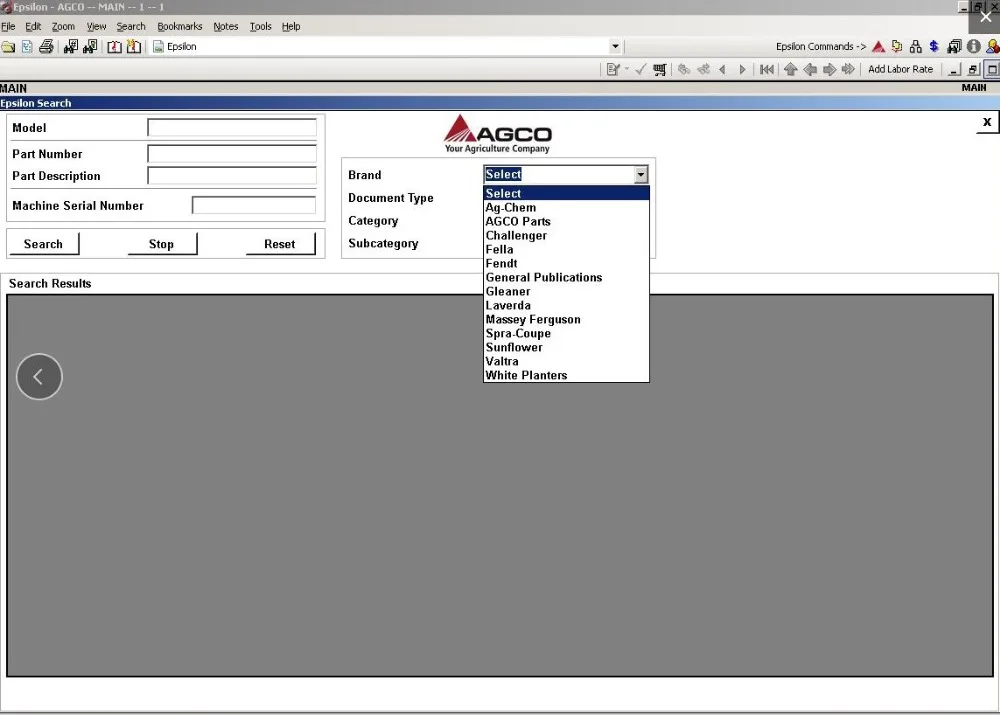This screenshot has width=1000, height=715.
Task: Click Add Labor Rate
Action: pyautogui.click(x=901, y=70)
